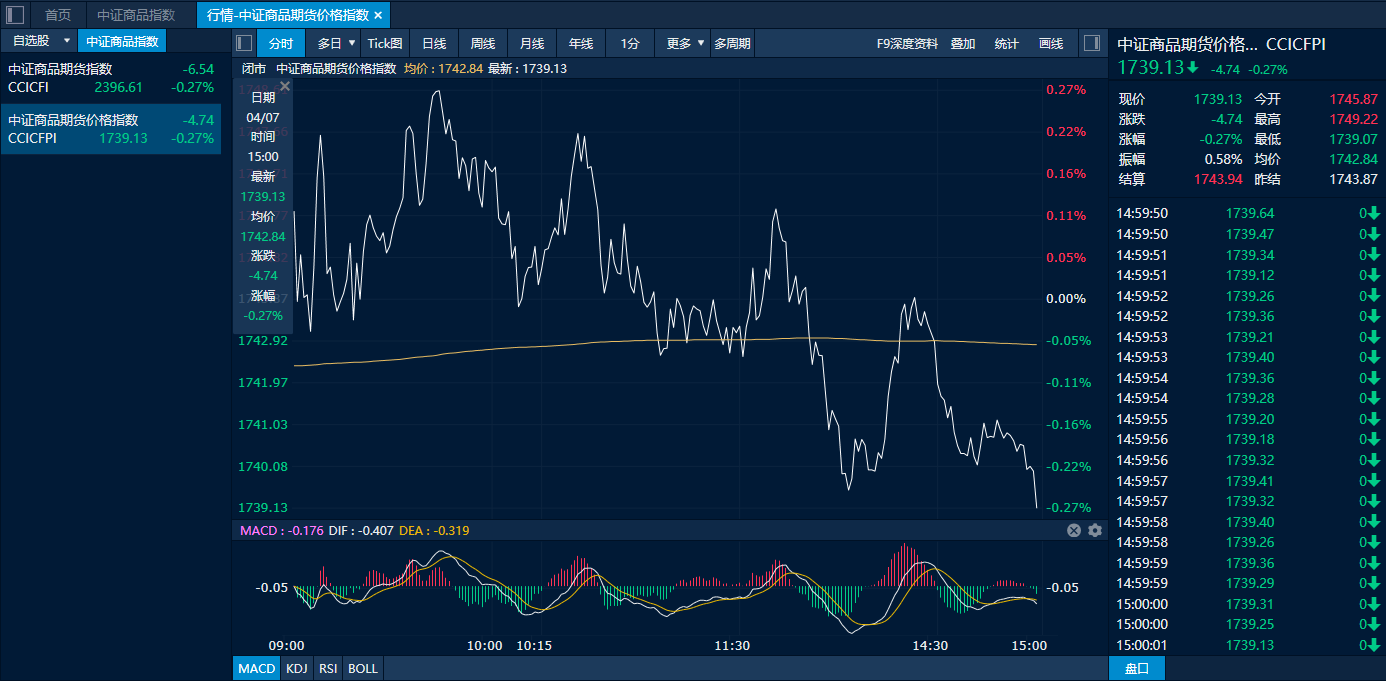This screenshot has width=1386, height=681.
Task: Expand the 自选股 dropdown arrow
Action: [67, 41]
